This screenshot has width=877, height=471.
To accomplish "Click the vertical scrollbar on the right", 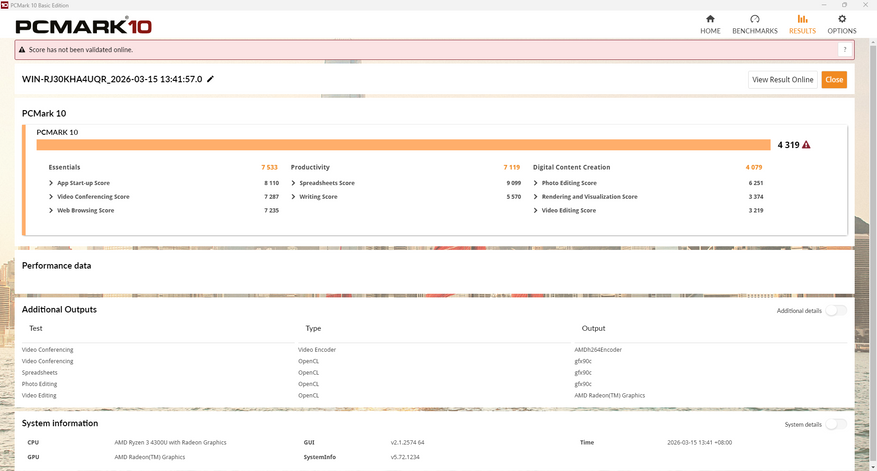I will 873,252.
